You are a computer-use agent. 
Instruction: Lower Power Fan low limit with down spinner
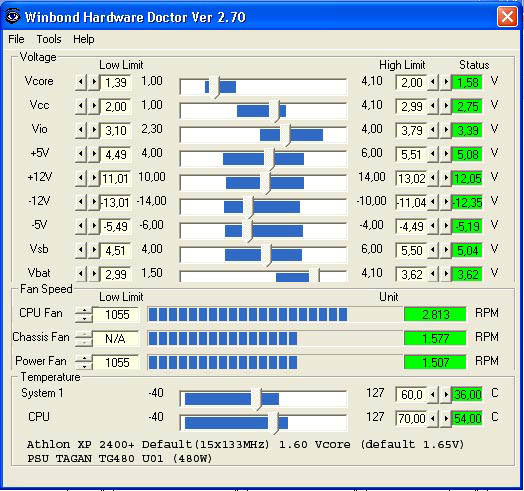pyautogui.click(x=84, y=366)
